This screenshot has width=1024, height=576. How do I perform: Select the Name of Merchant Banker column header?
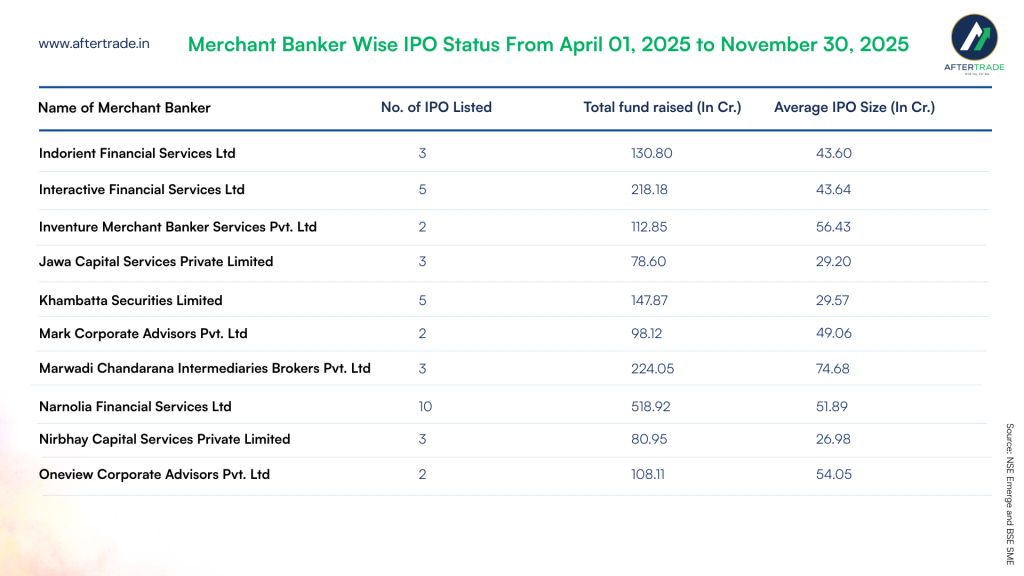(x=124, y=108)
